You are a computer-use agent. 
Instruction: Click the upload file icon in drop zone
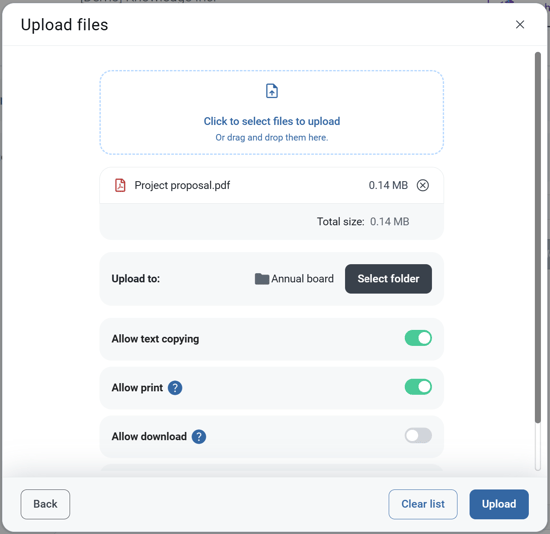click(272, 91)
